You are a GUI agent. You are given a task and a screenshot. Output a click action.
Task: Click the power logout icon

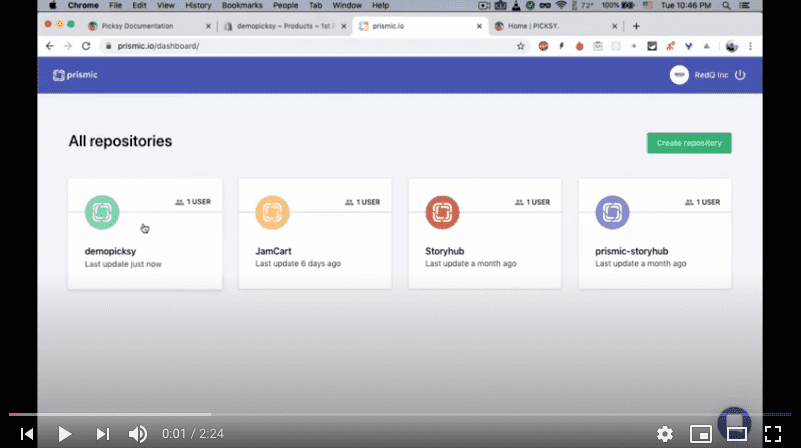click(x=740, y=75)
